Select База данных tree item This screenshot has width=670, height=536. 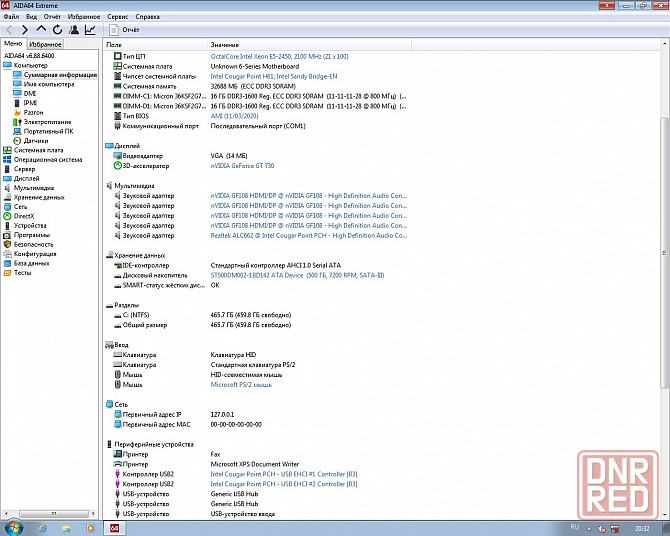(26, 263)
